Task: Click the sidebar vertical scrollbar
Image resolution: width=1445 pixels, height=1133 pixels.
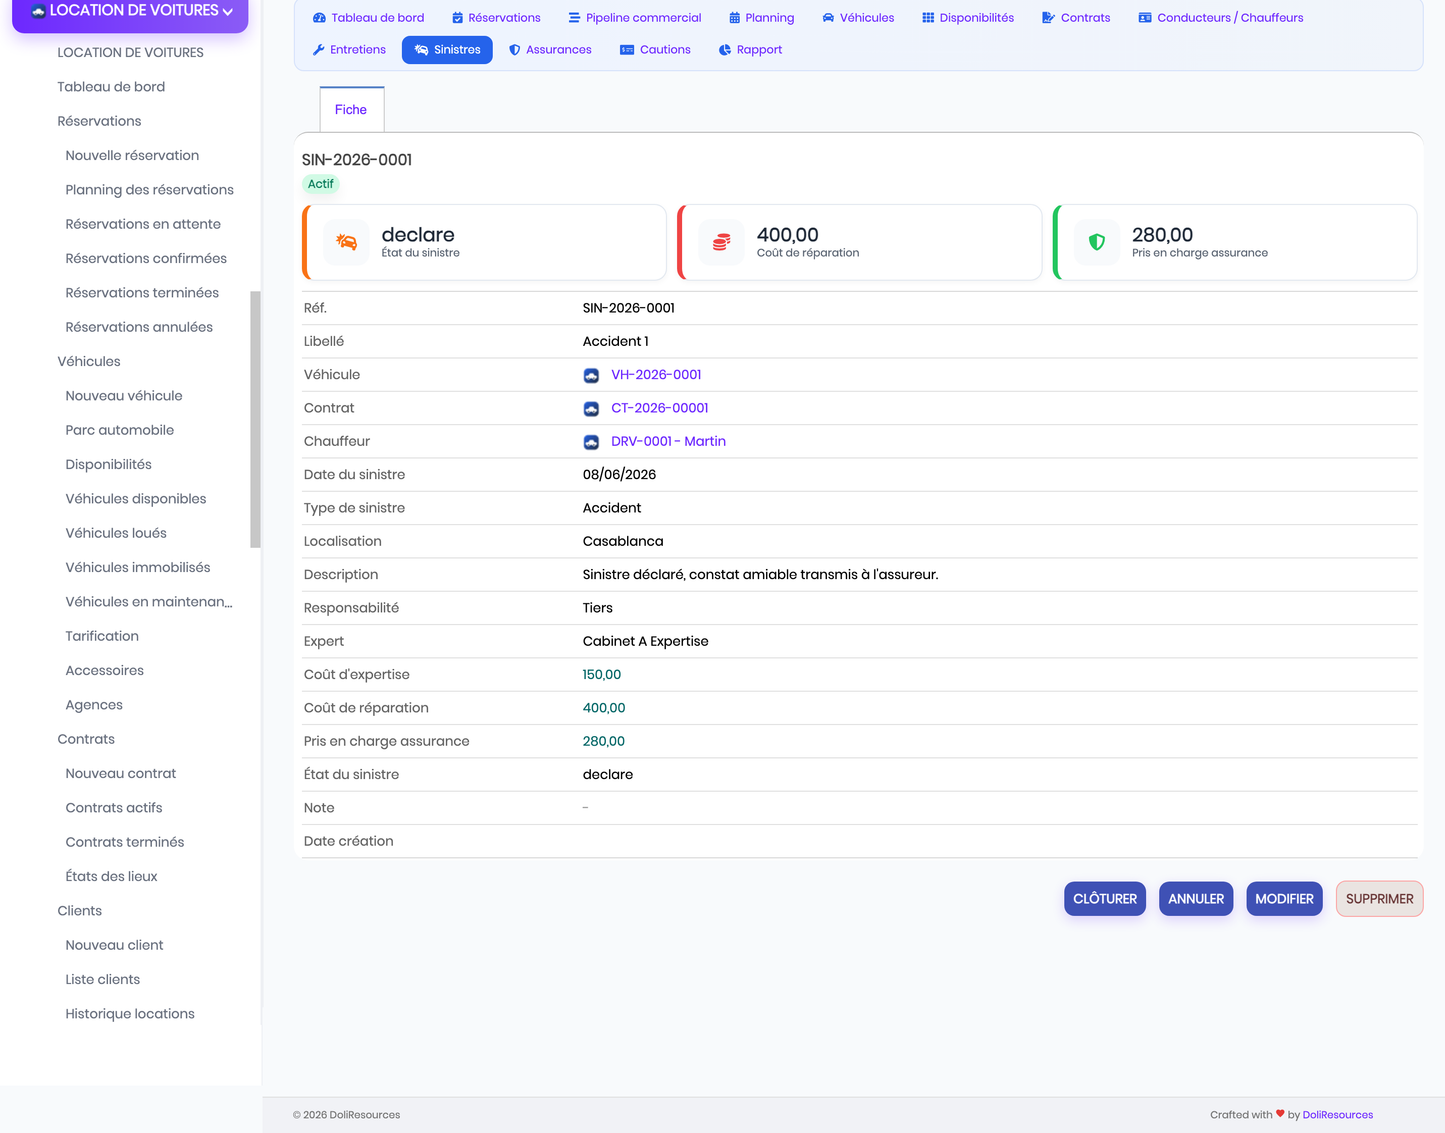Action: pos(255,420)
